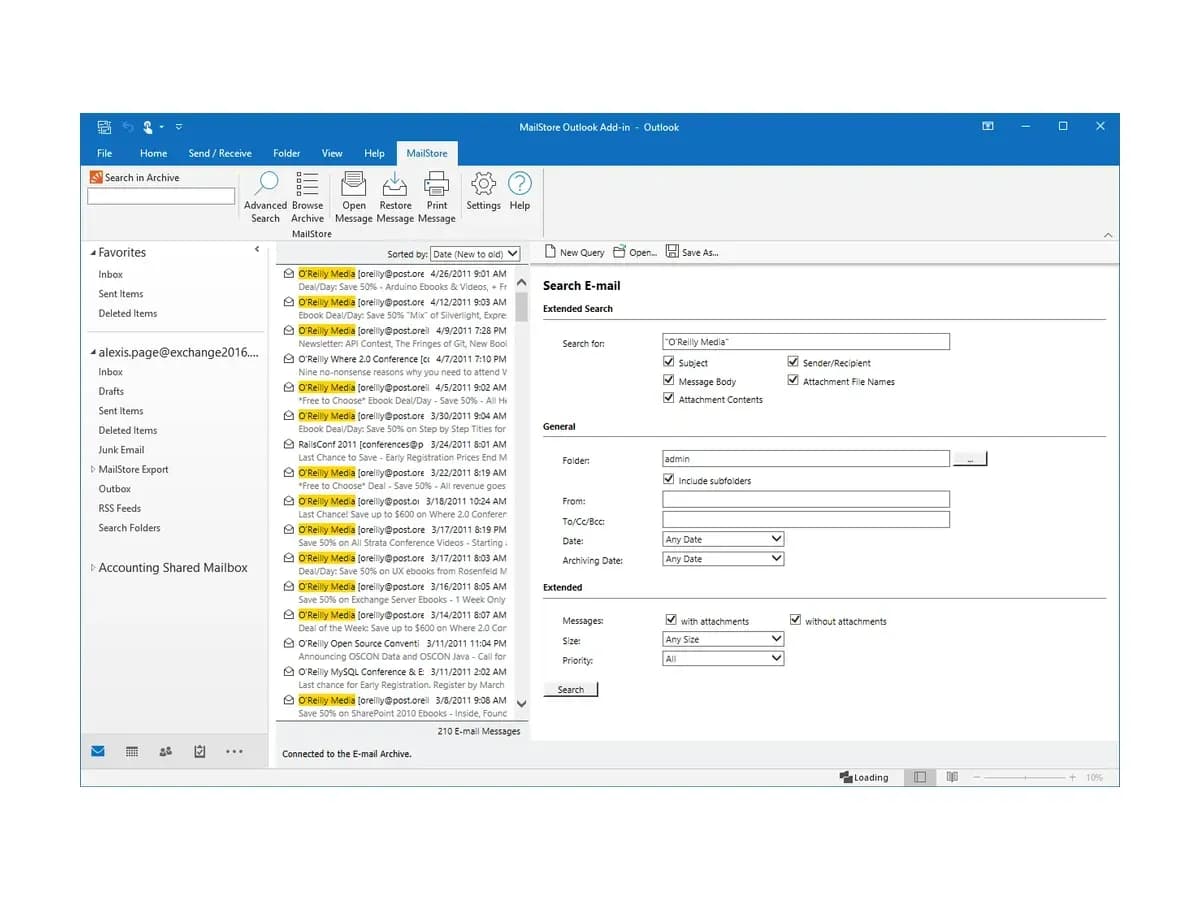
Task: Click the Search in Archive input field
Action: tap(161, 196)
